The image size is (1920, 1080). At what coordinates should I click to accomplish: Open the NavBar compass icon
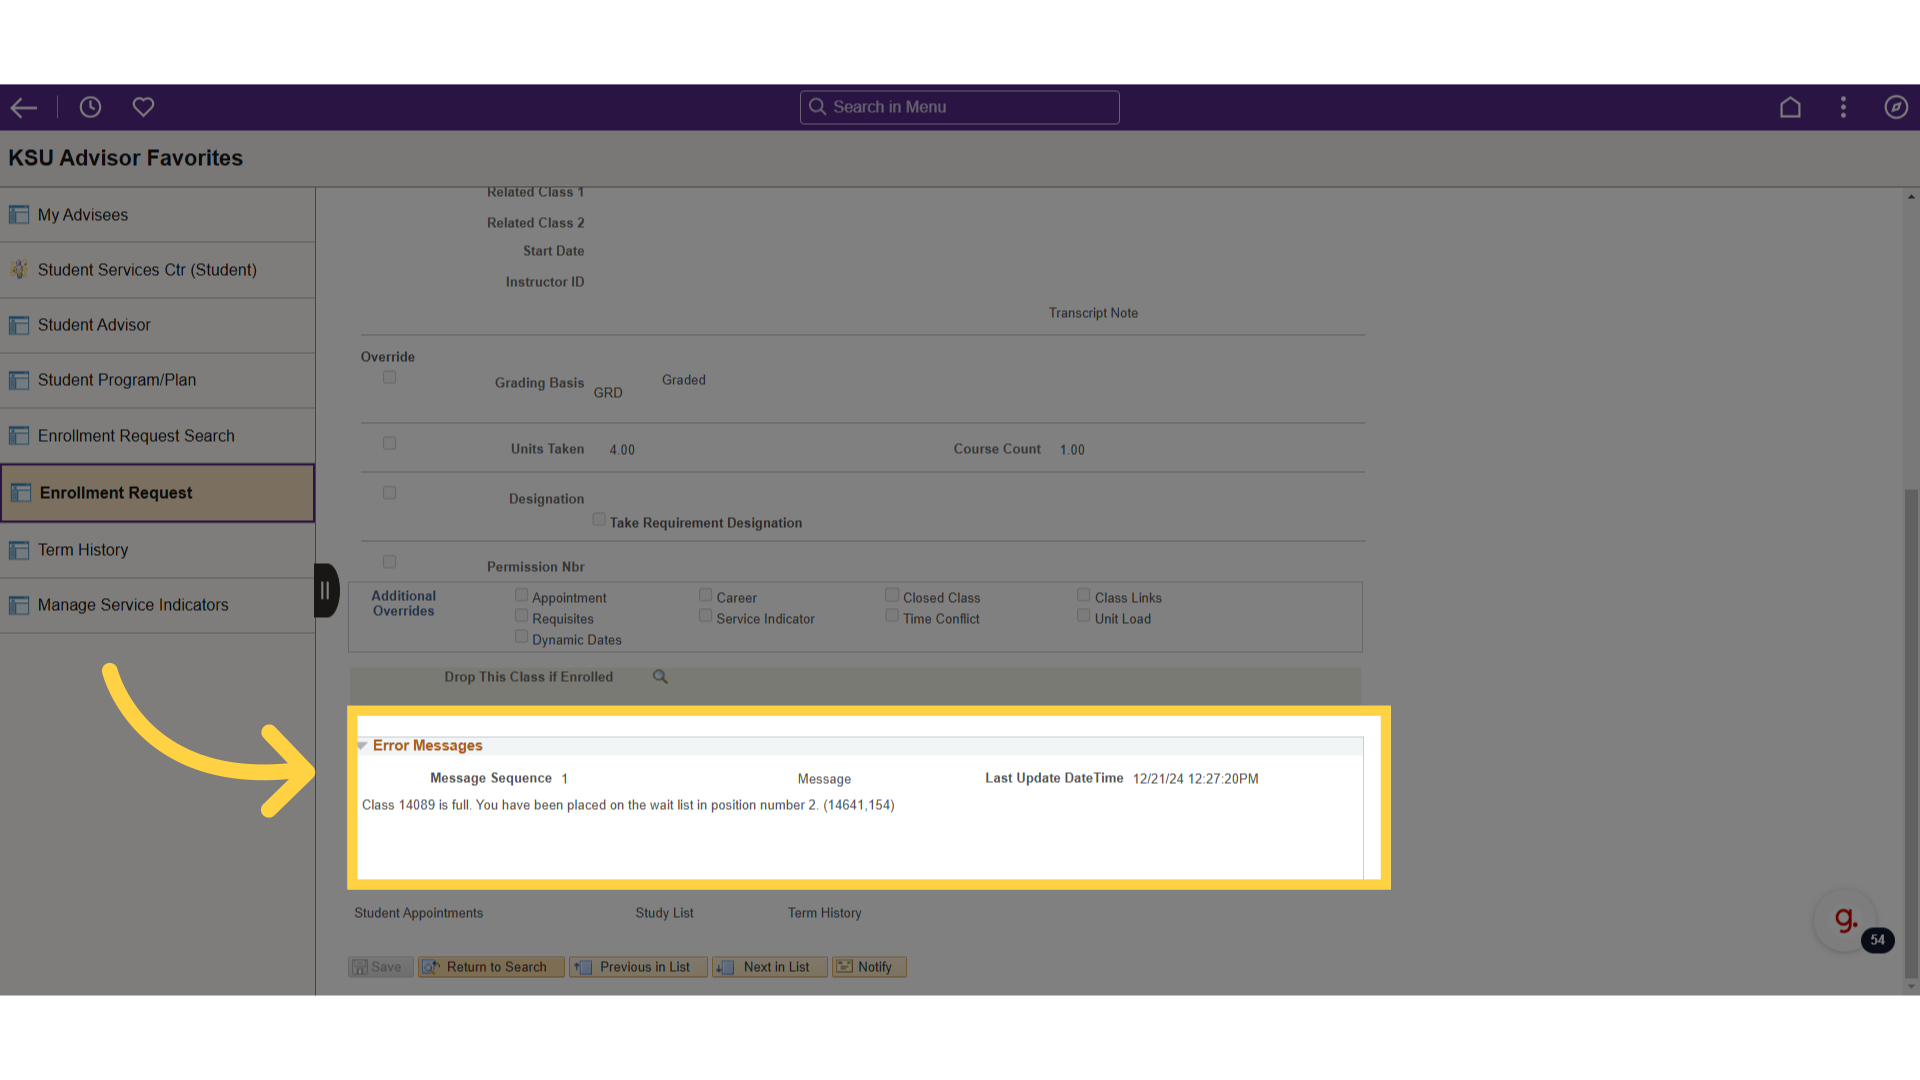[x=1896, y=107]
